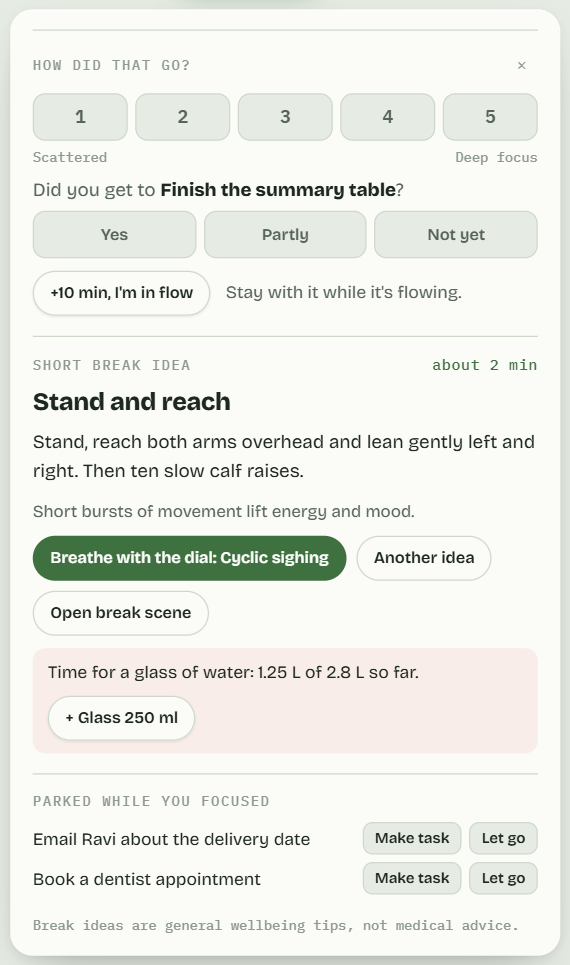Rate the session 1 (Scattered)
Viewport: 570px width, 965px height.
click(x=80, y=117)
